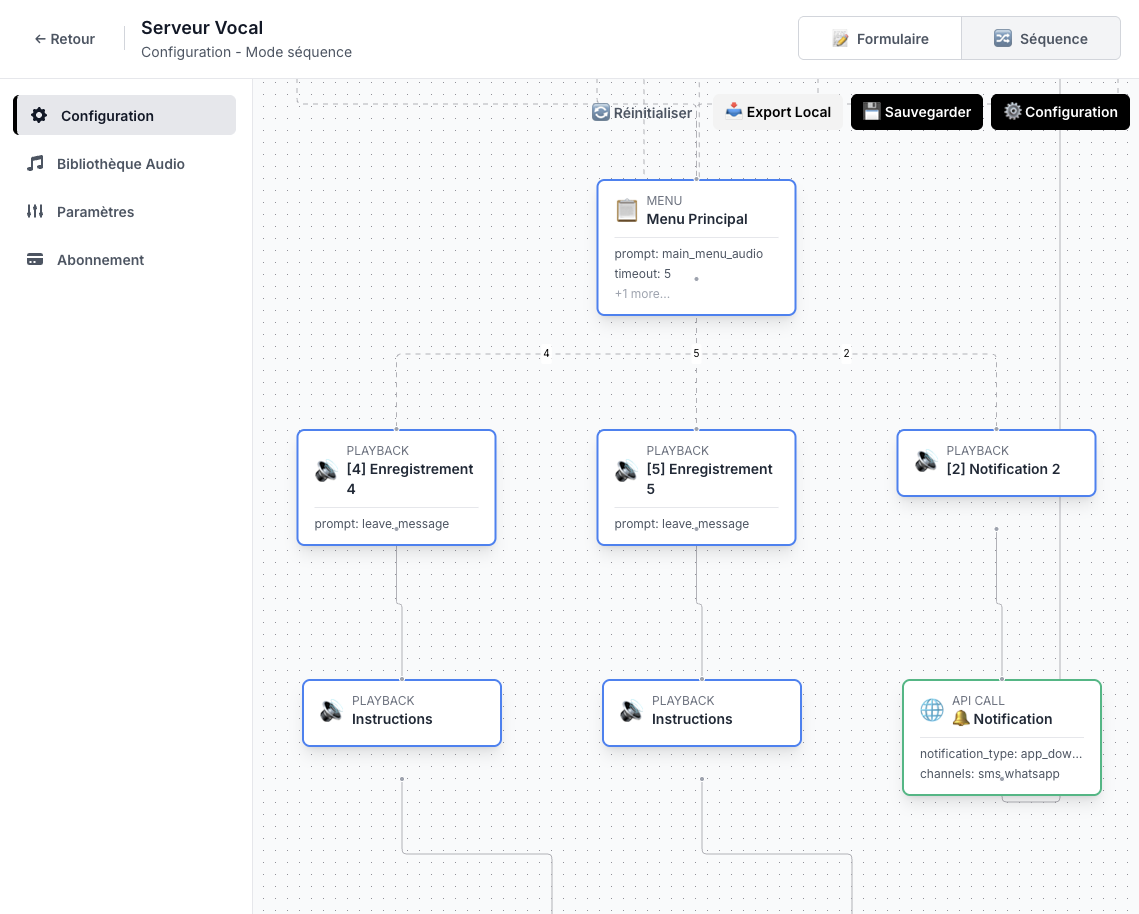Click the Sauvegarder button
The height and width of the screenshot is (914, 1139).
coord(917,112)
